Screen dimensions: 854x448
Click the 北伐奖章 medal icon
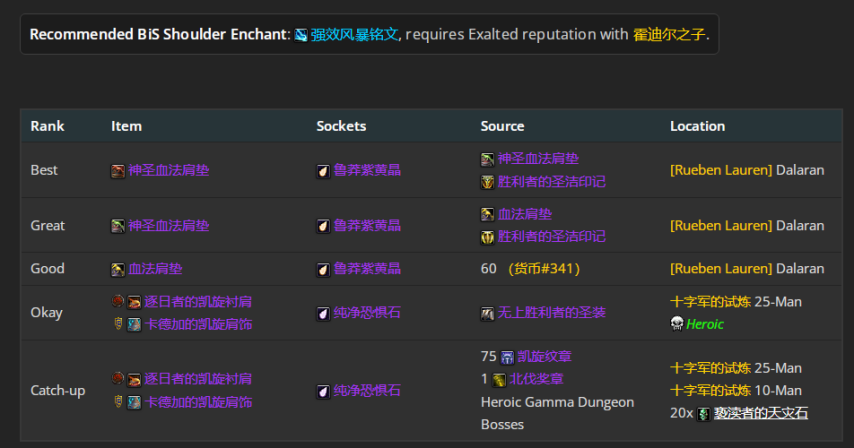[499, 380]
